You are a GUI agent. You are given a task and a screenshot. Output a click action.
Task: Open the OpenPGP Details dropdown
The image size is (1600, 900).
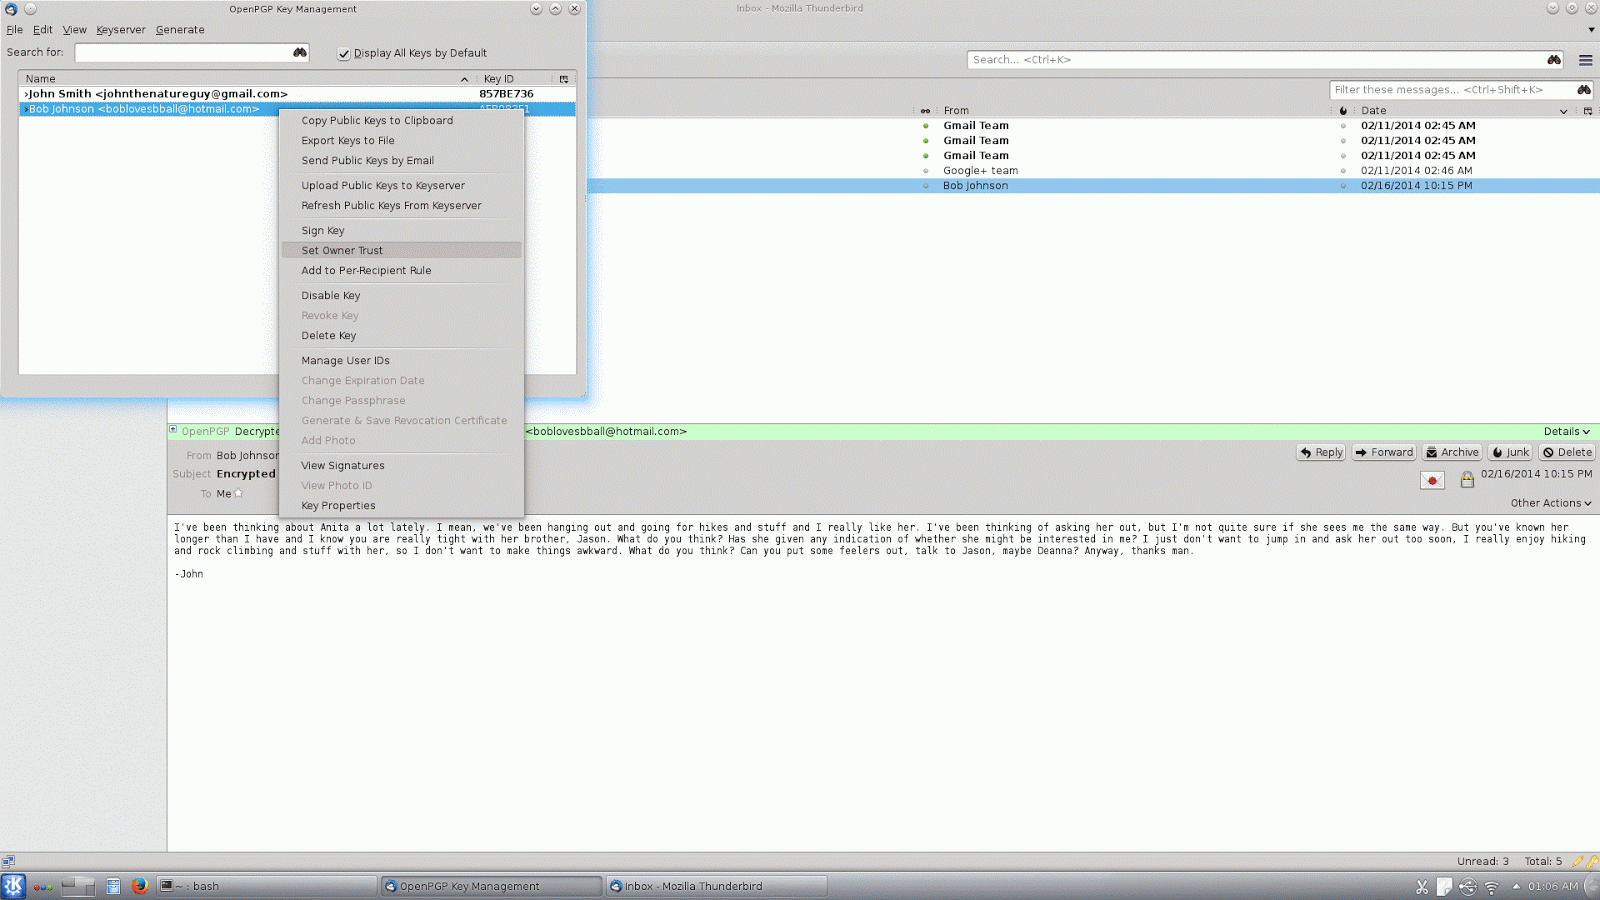coord(1566,432)
